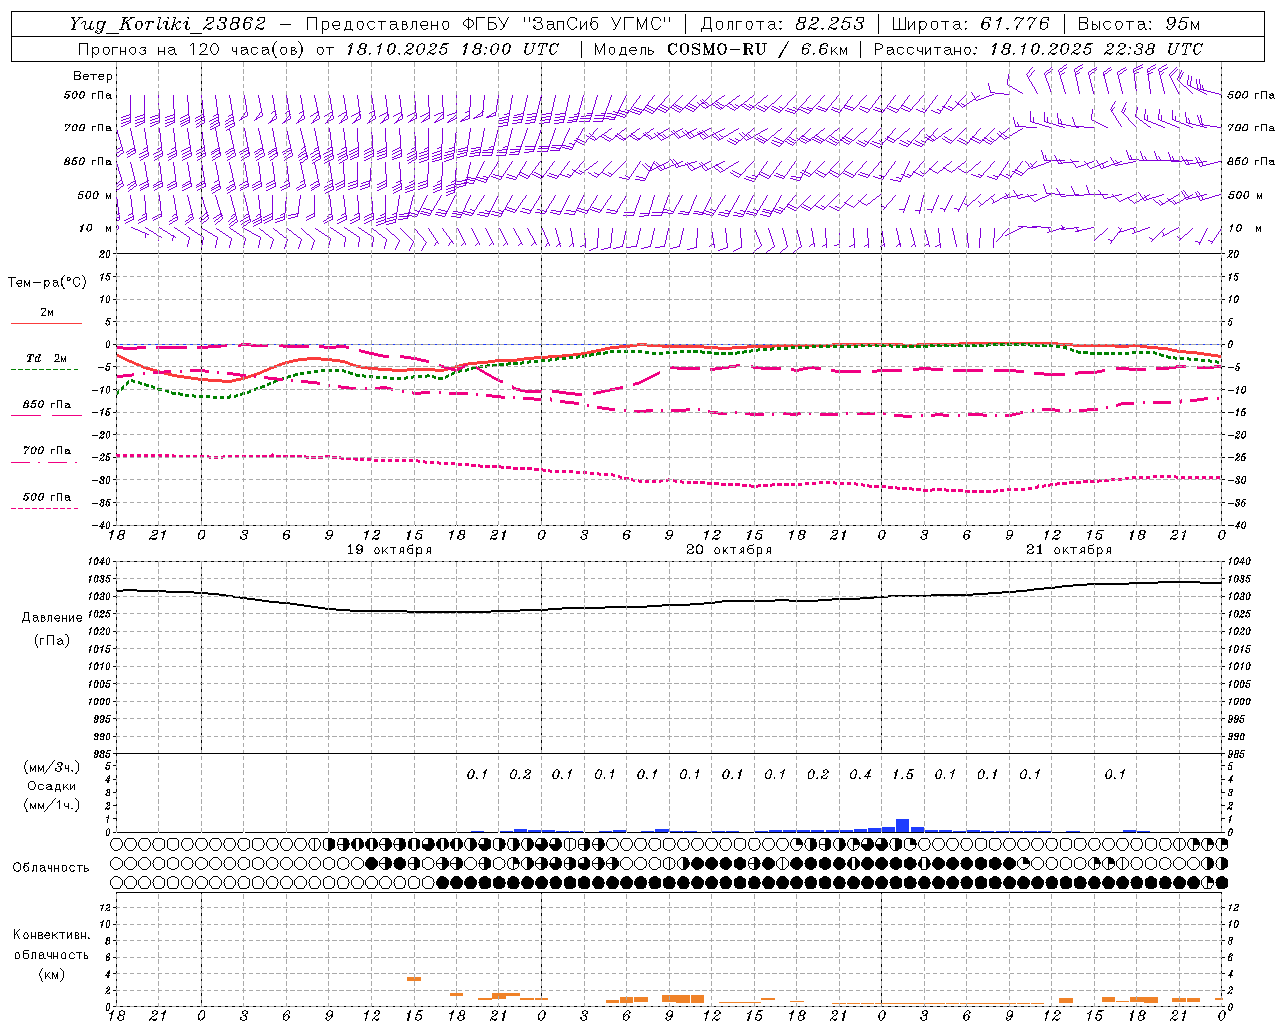Viewport: 1280px width, 1024px height.
Task: Click the latitude value Широта: 61.776
Action: tap(970, 24)
